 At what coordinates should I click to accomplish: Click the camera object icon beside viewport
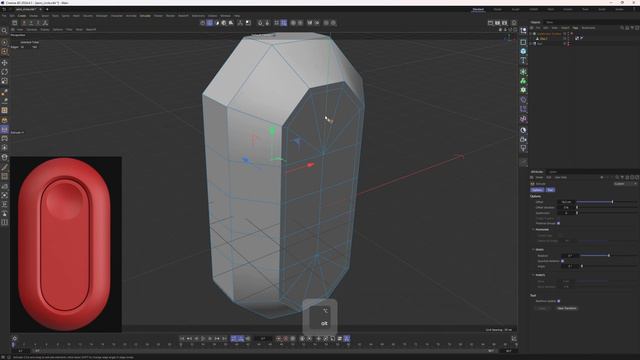523,140
